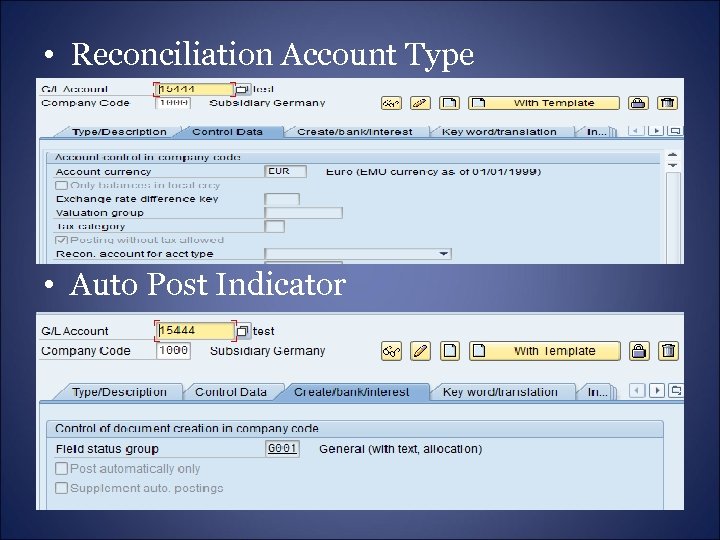Toggle Posting without tax allowed checkbox
Screen dimensions: 720x540
61,240
